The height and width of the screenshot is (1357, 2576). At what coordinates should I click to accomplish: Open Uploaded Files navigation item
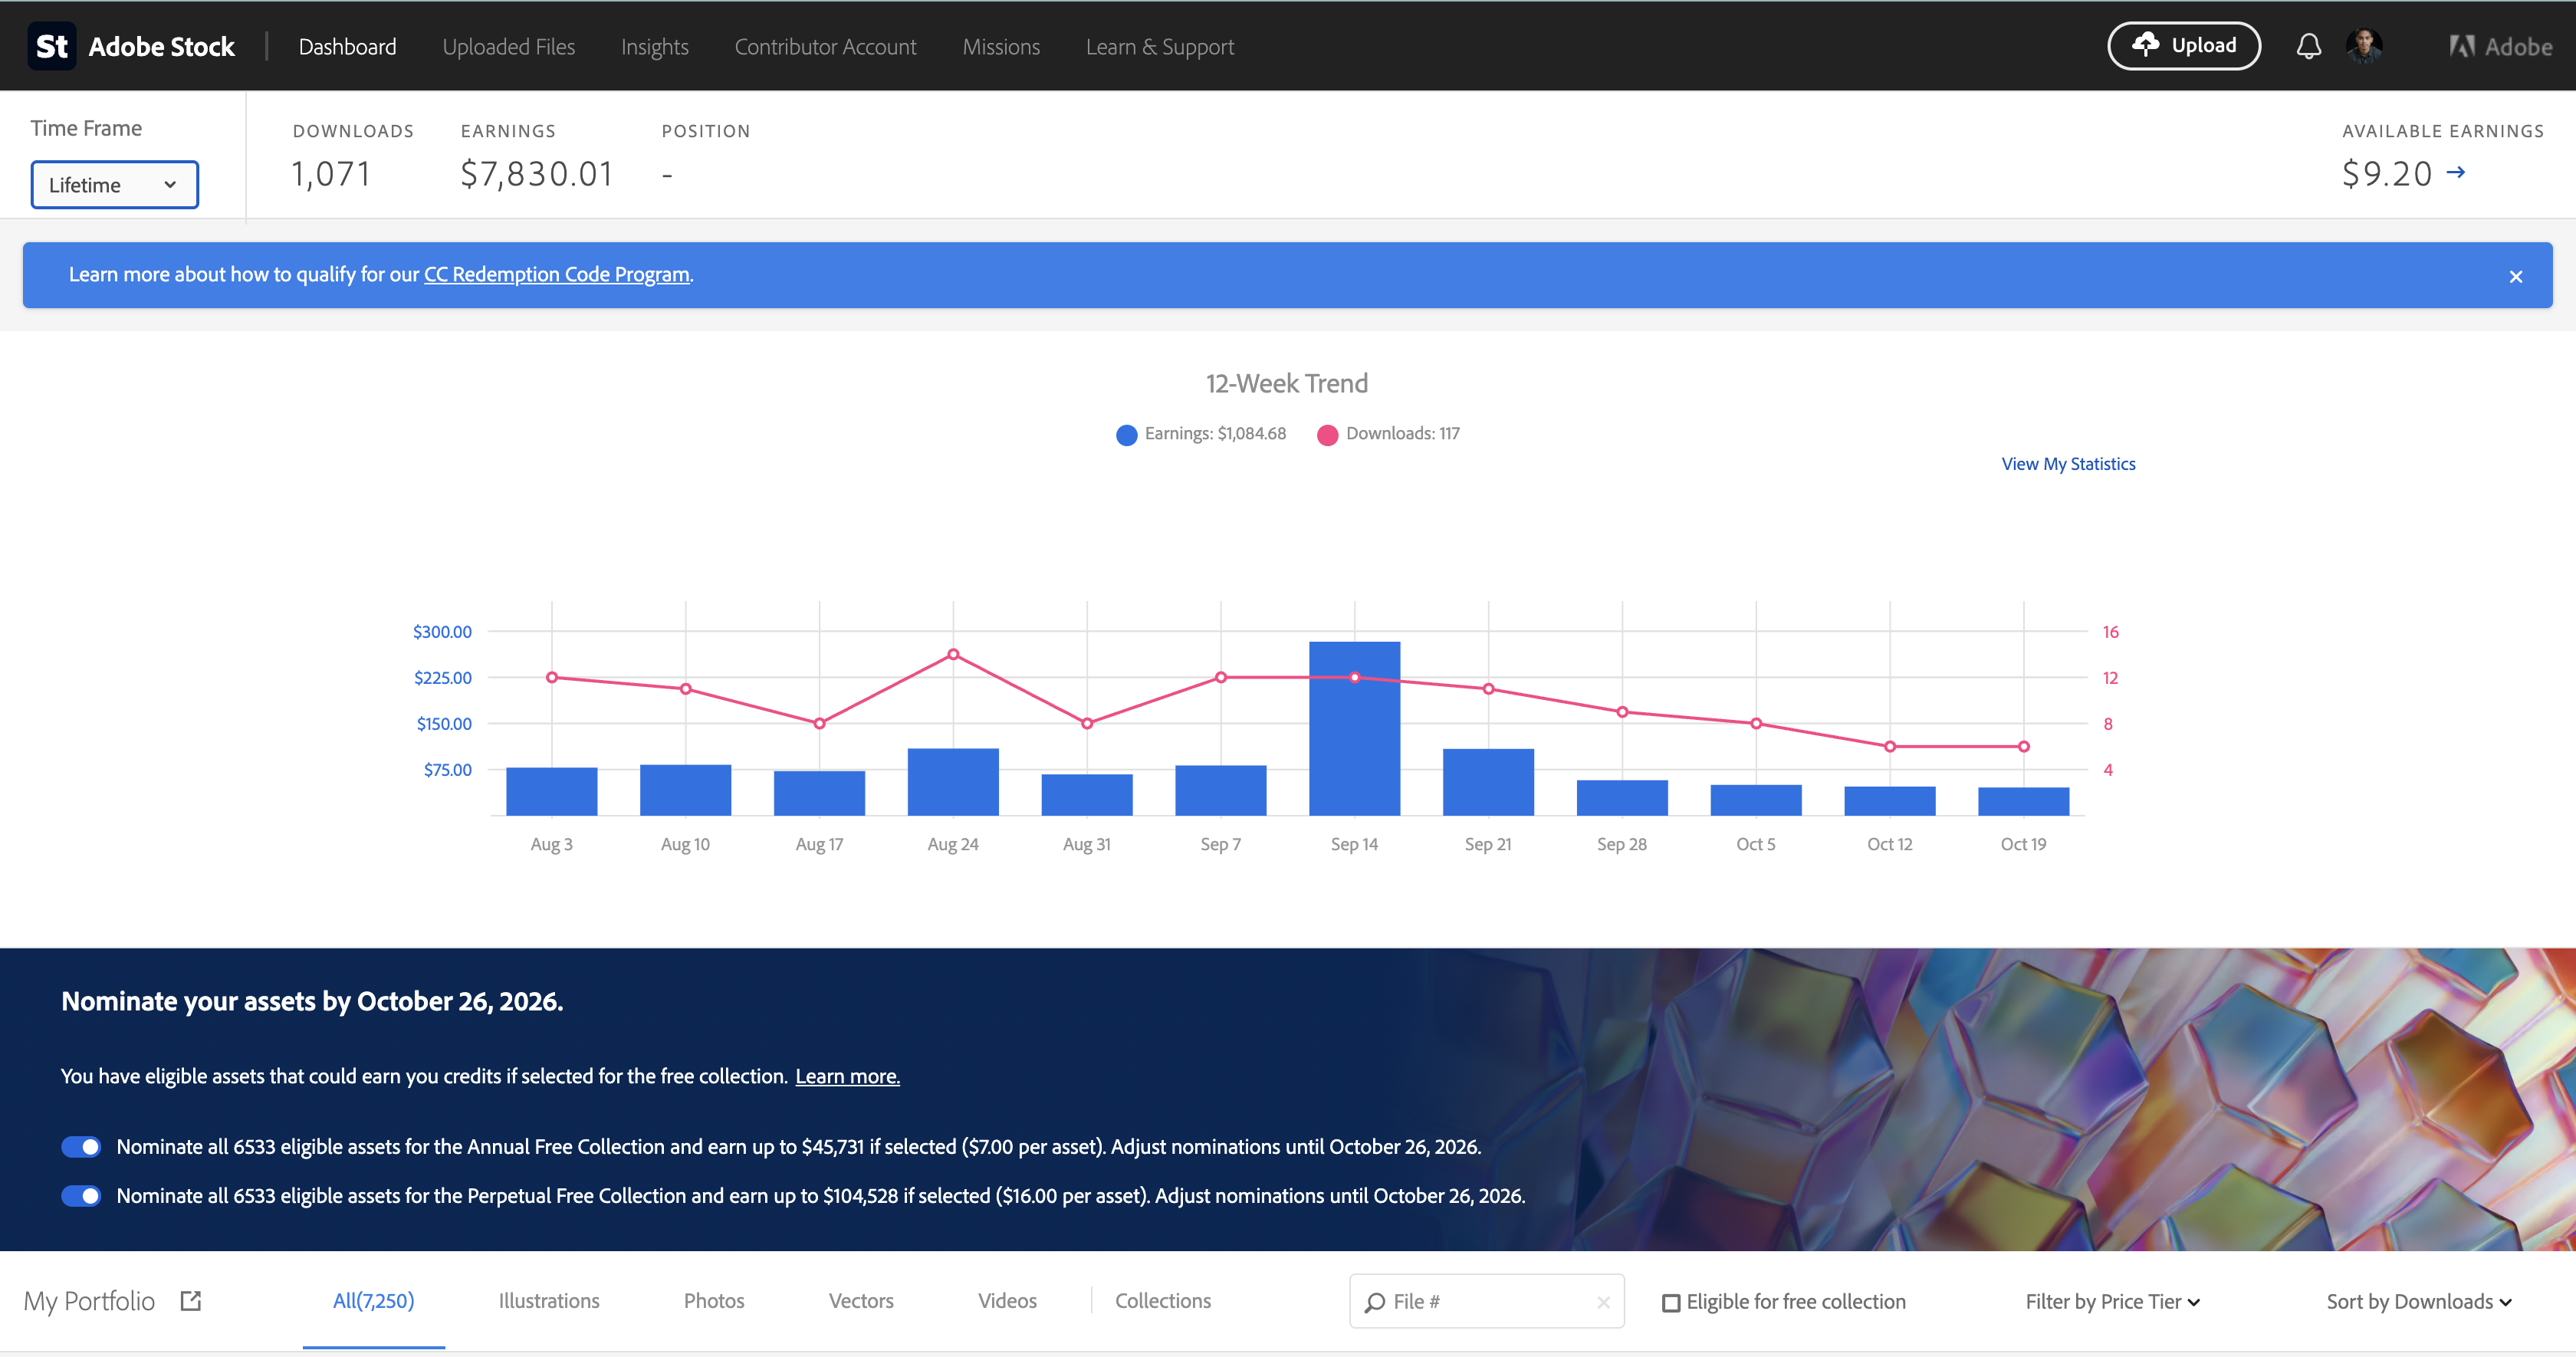point(508,46)
